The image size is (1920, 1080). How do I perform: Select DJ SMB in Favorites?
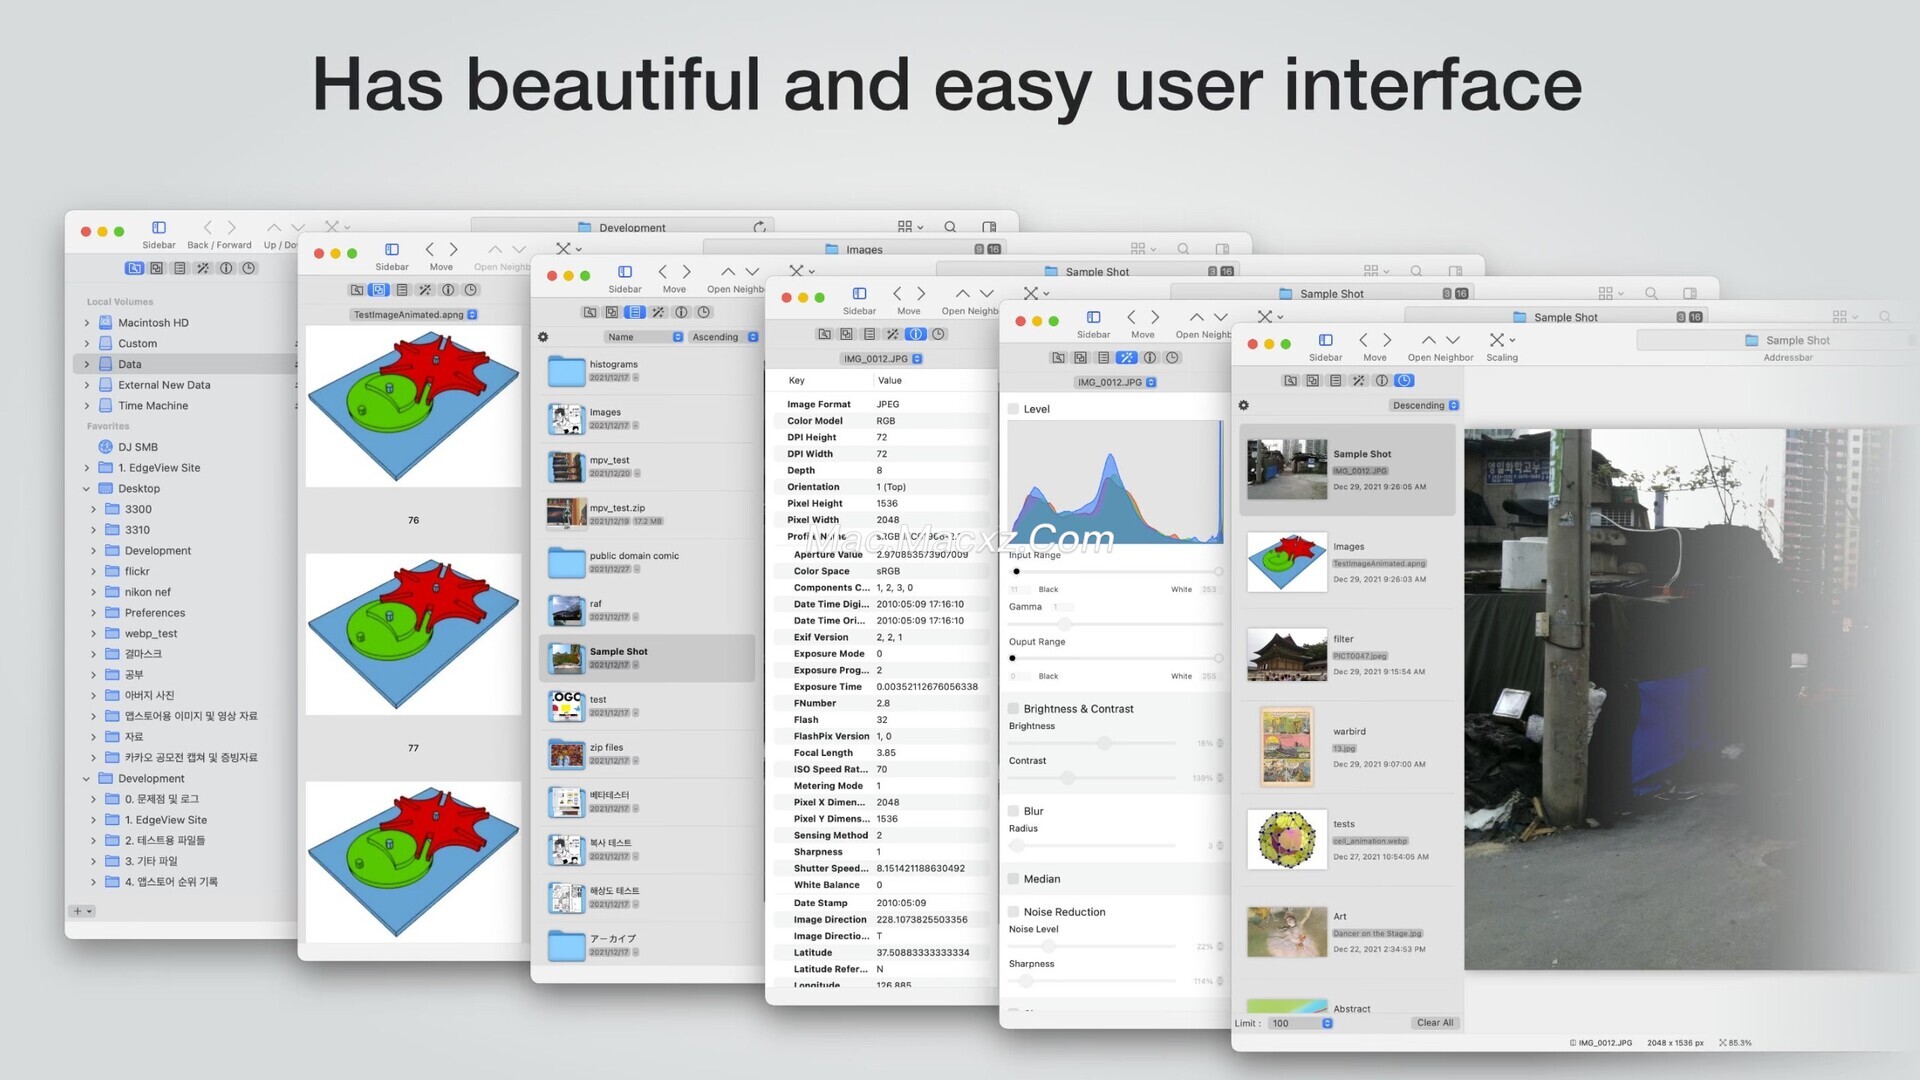138,447
